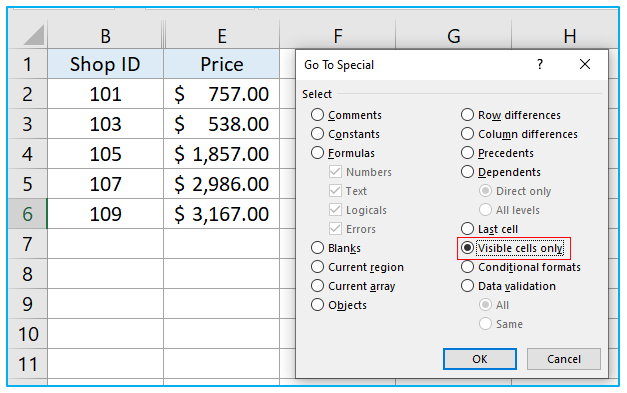Toggle the Logicals checkbox
The height and width of the screenshot is (393, 627).
tap(335, 210)
